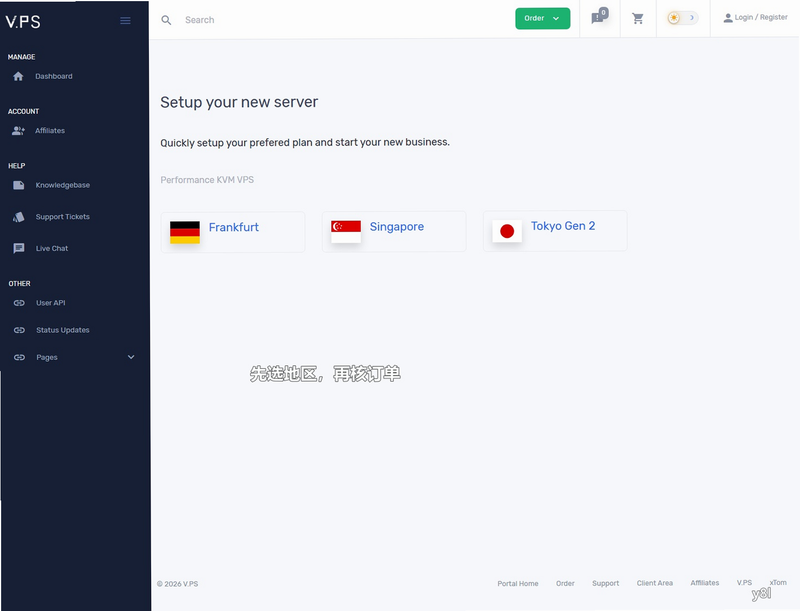Screen dimensions: 800x611
Task: Click the Singapore flag icon
Action: click(346, 232)
